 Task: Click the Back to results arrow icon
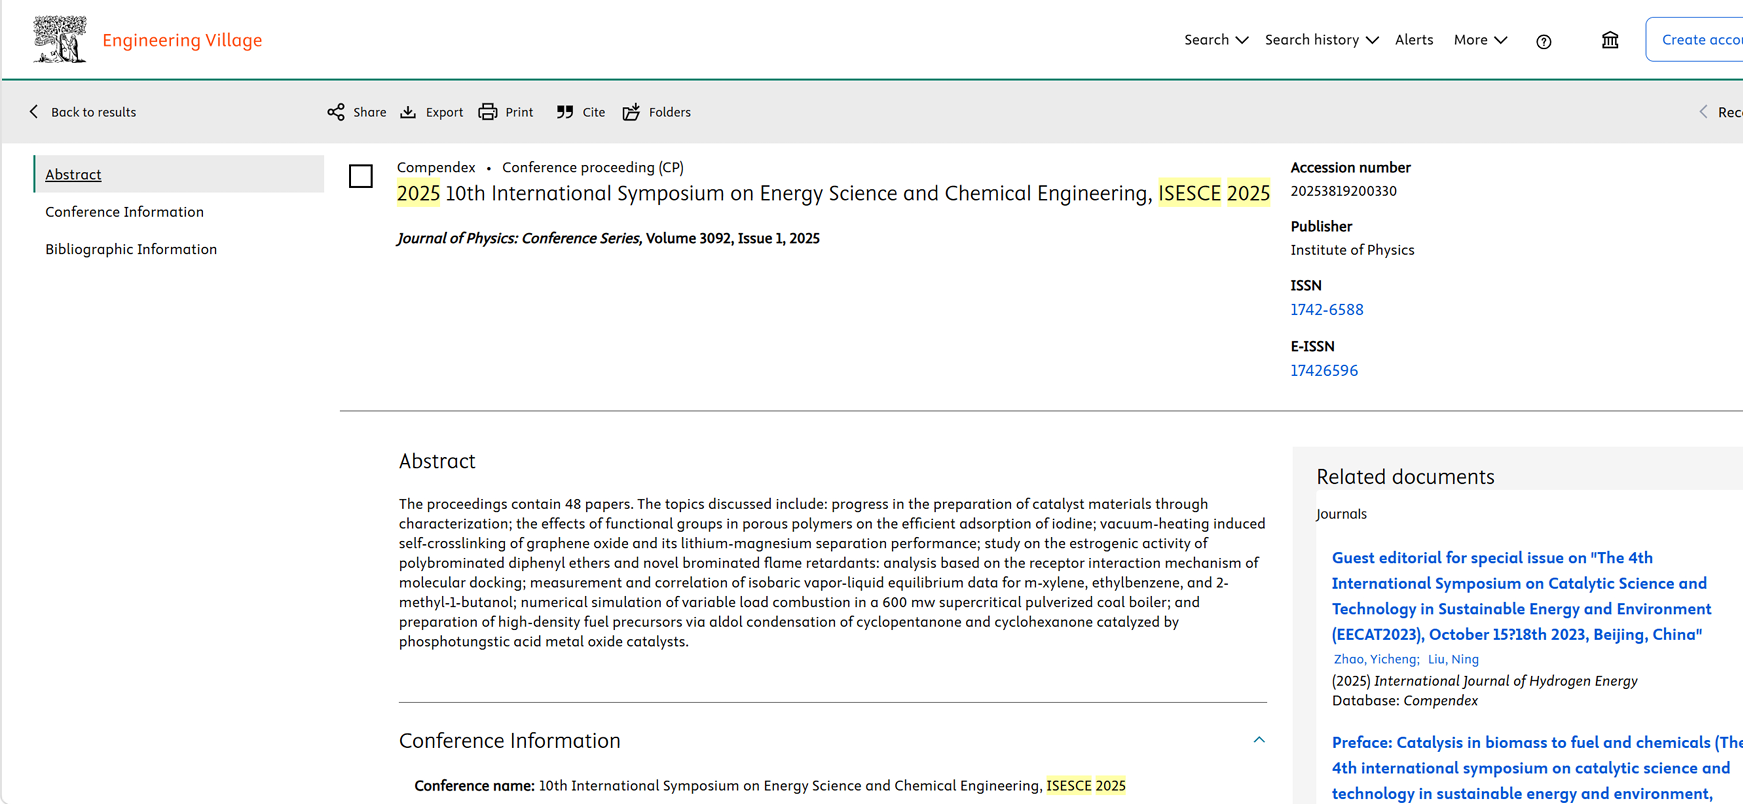(34, 112)
